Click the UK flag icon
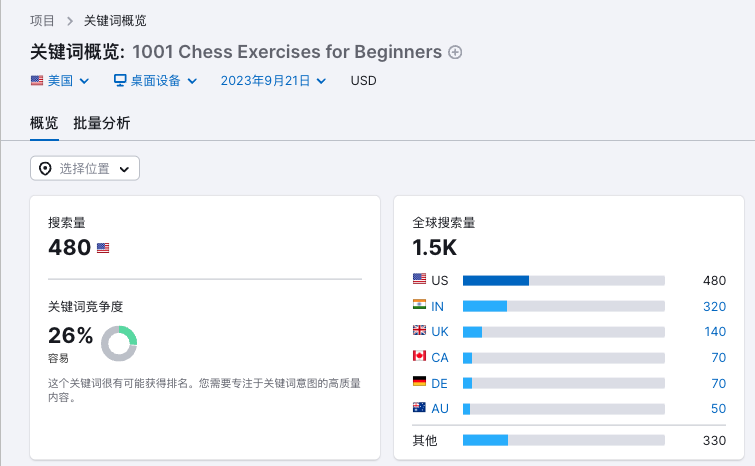This screenshot has width=755, height=466. (x=419, y=331)
